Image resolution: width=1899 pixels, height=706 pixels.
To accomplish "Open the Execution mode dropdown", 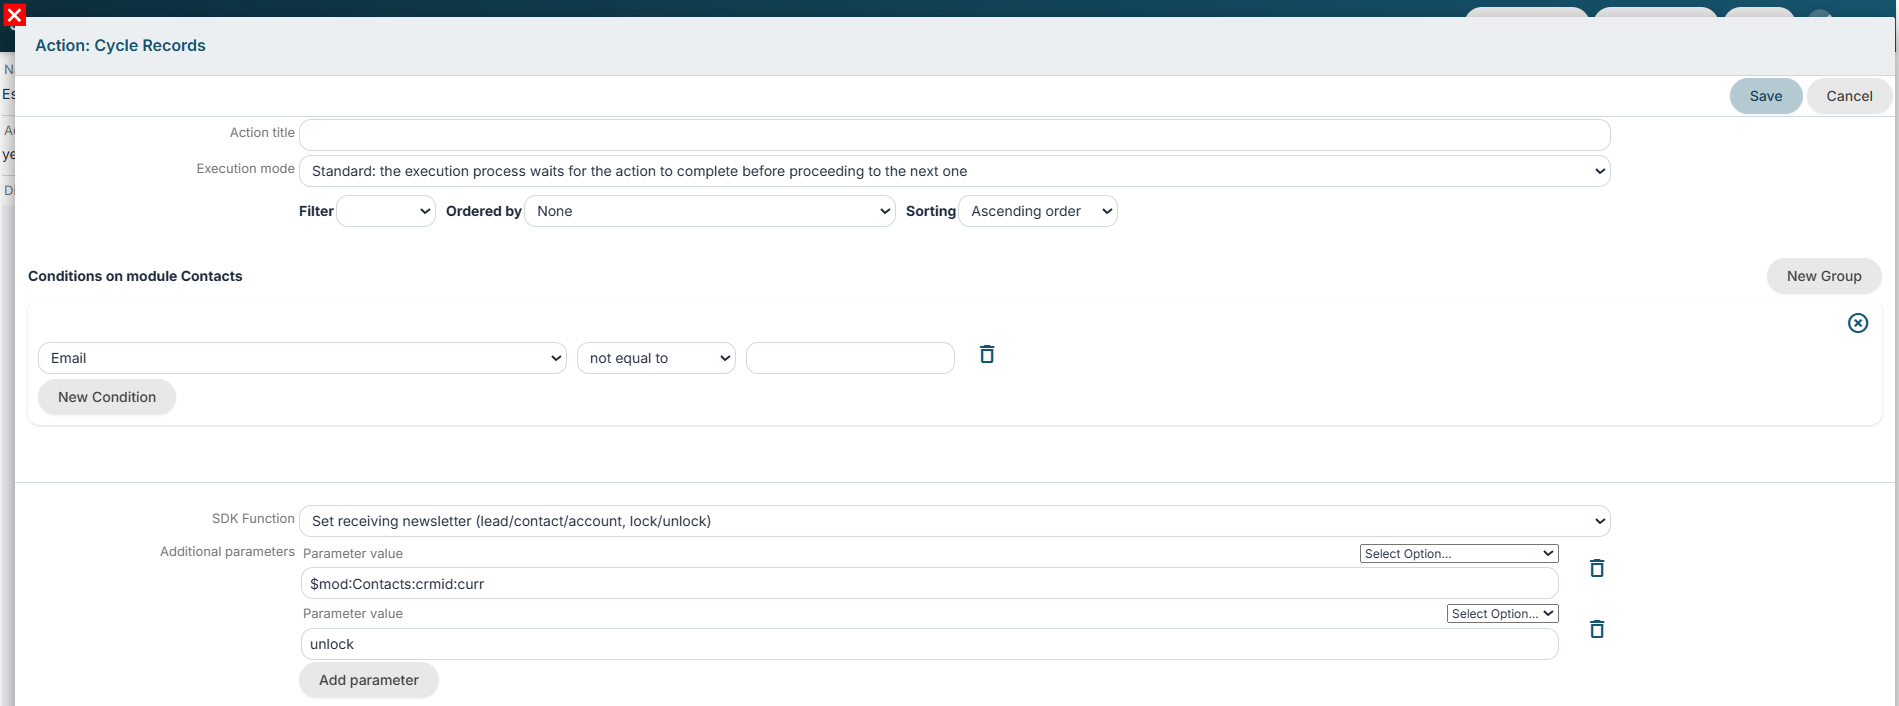I will 955,171.
